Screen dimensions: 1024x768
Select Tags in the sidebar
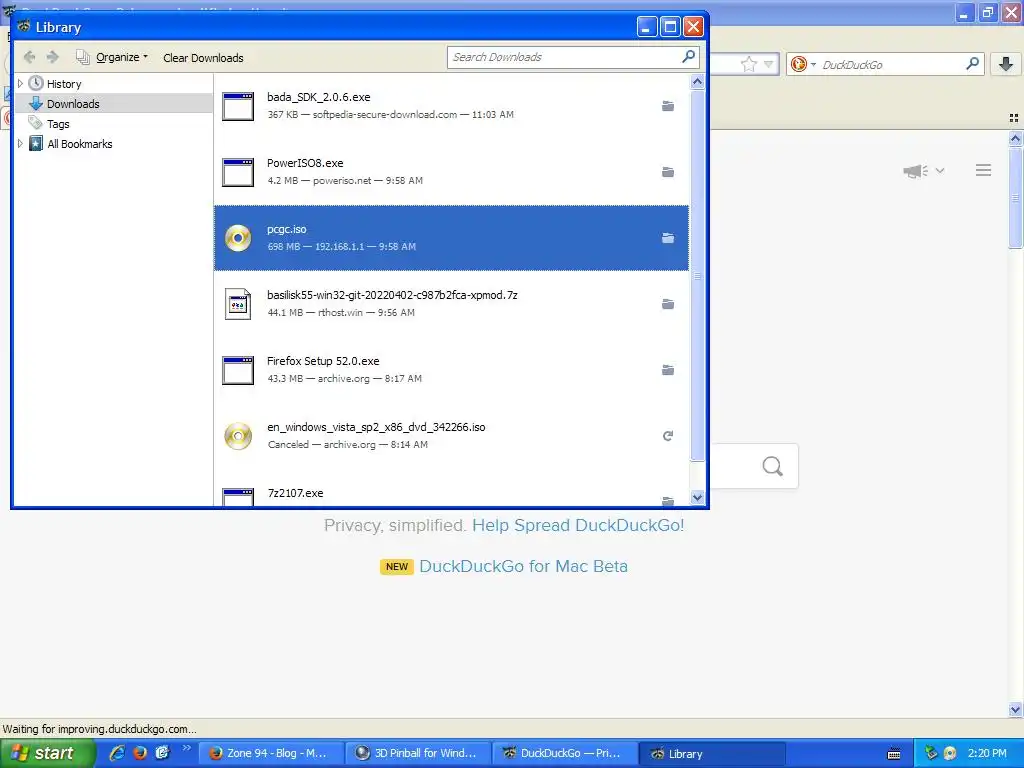pyautogui.click(x=58, y=124)
